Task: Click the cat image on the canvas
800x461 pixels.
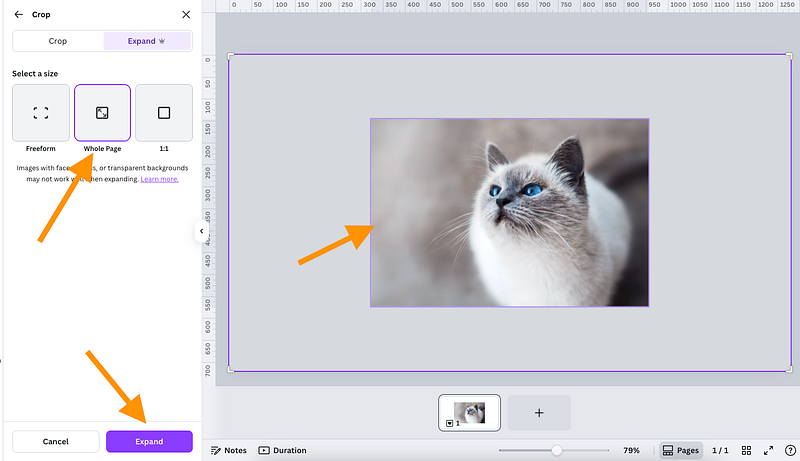Action: (x=510, y=213)
